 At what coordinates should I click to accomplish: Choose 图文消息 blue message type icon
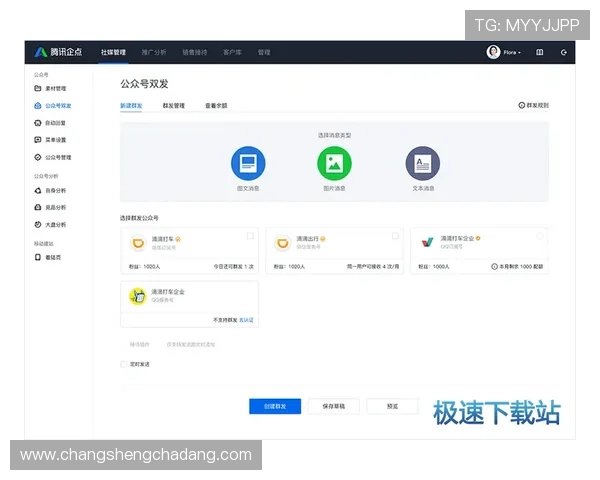[248, 163]
